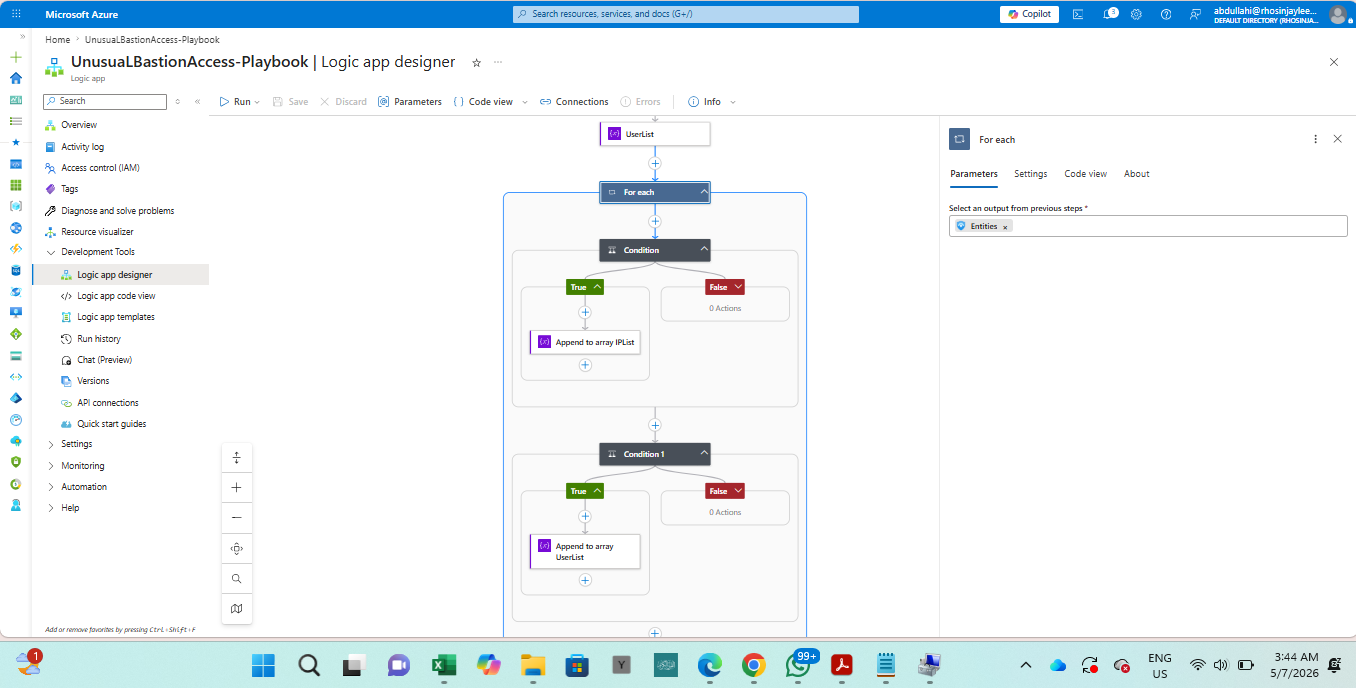The width and height of the screenshot is (1356, 688).
Task: Open the portal settings gear
Action: pos(1136,14)
